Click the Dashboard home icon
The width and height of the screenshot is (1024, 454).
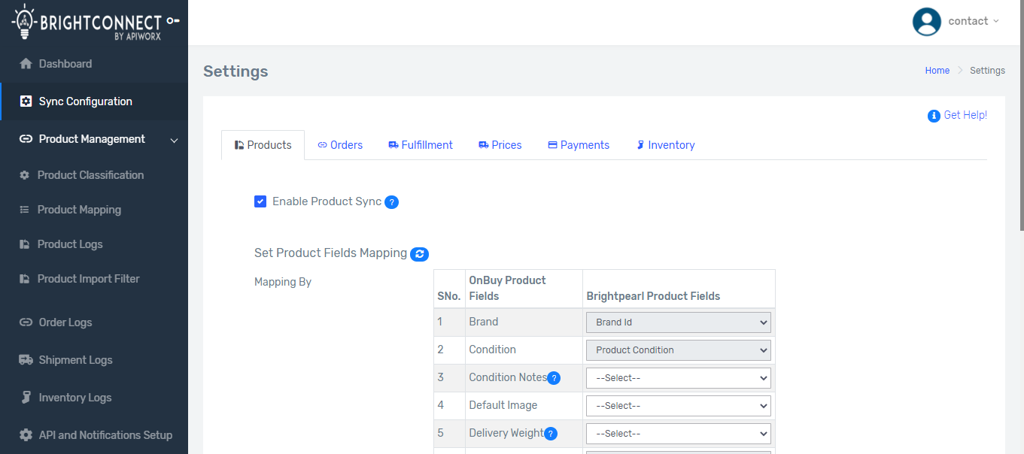(x=25, y=64)
